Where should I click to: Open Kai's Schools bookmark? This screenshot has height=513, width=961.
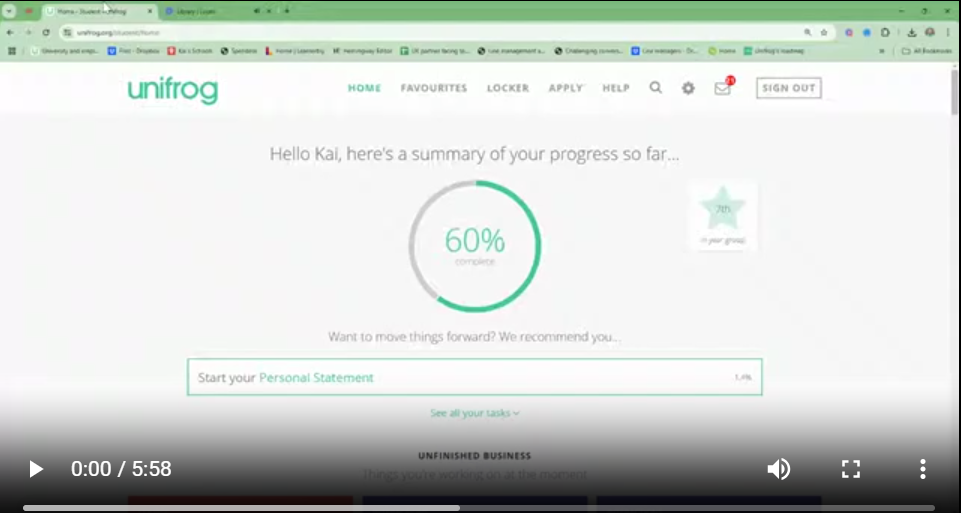[190, 51]
